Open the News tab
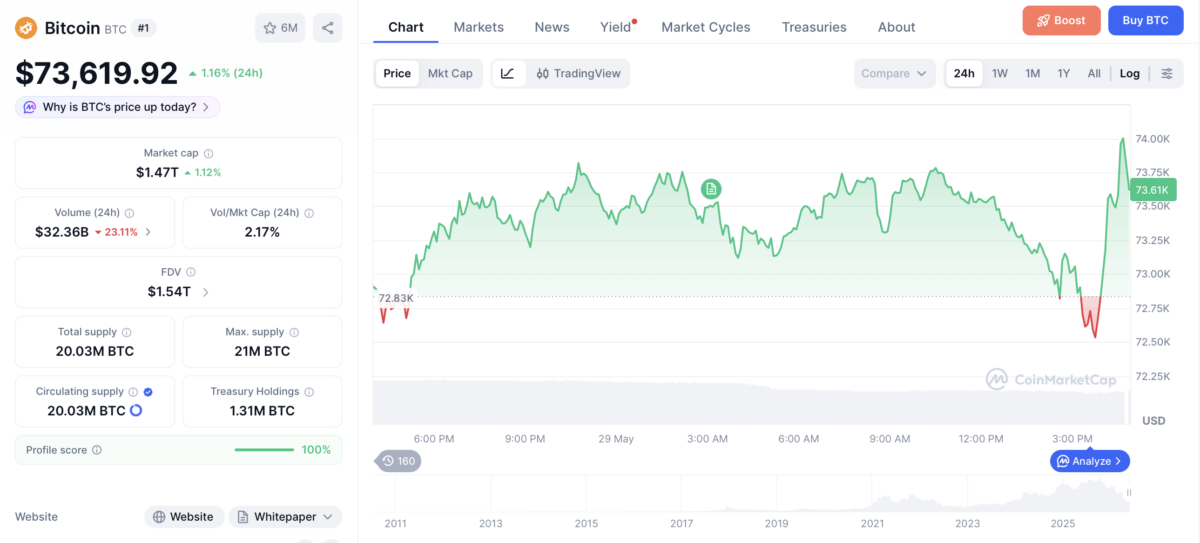 click(552, 27)
